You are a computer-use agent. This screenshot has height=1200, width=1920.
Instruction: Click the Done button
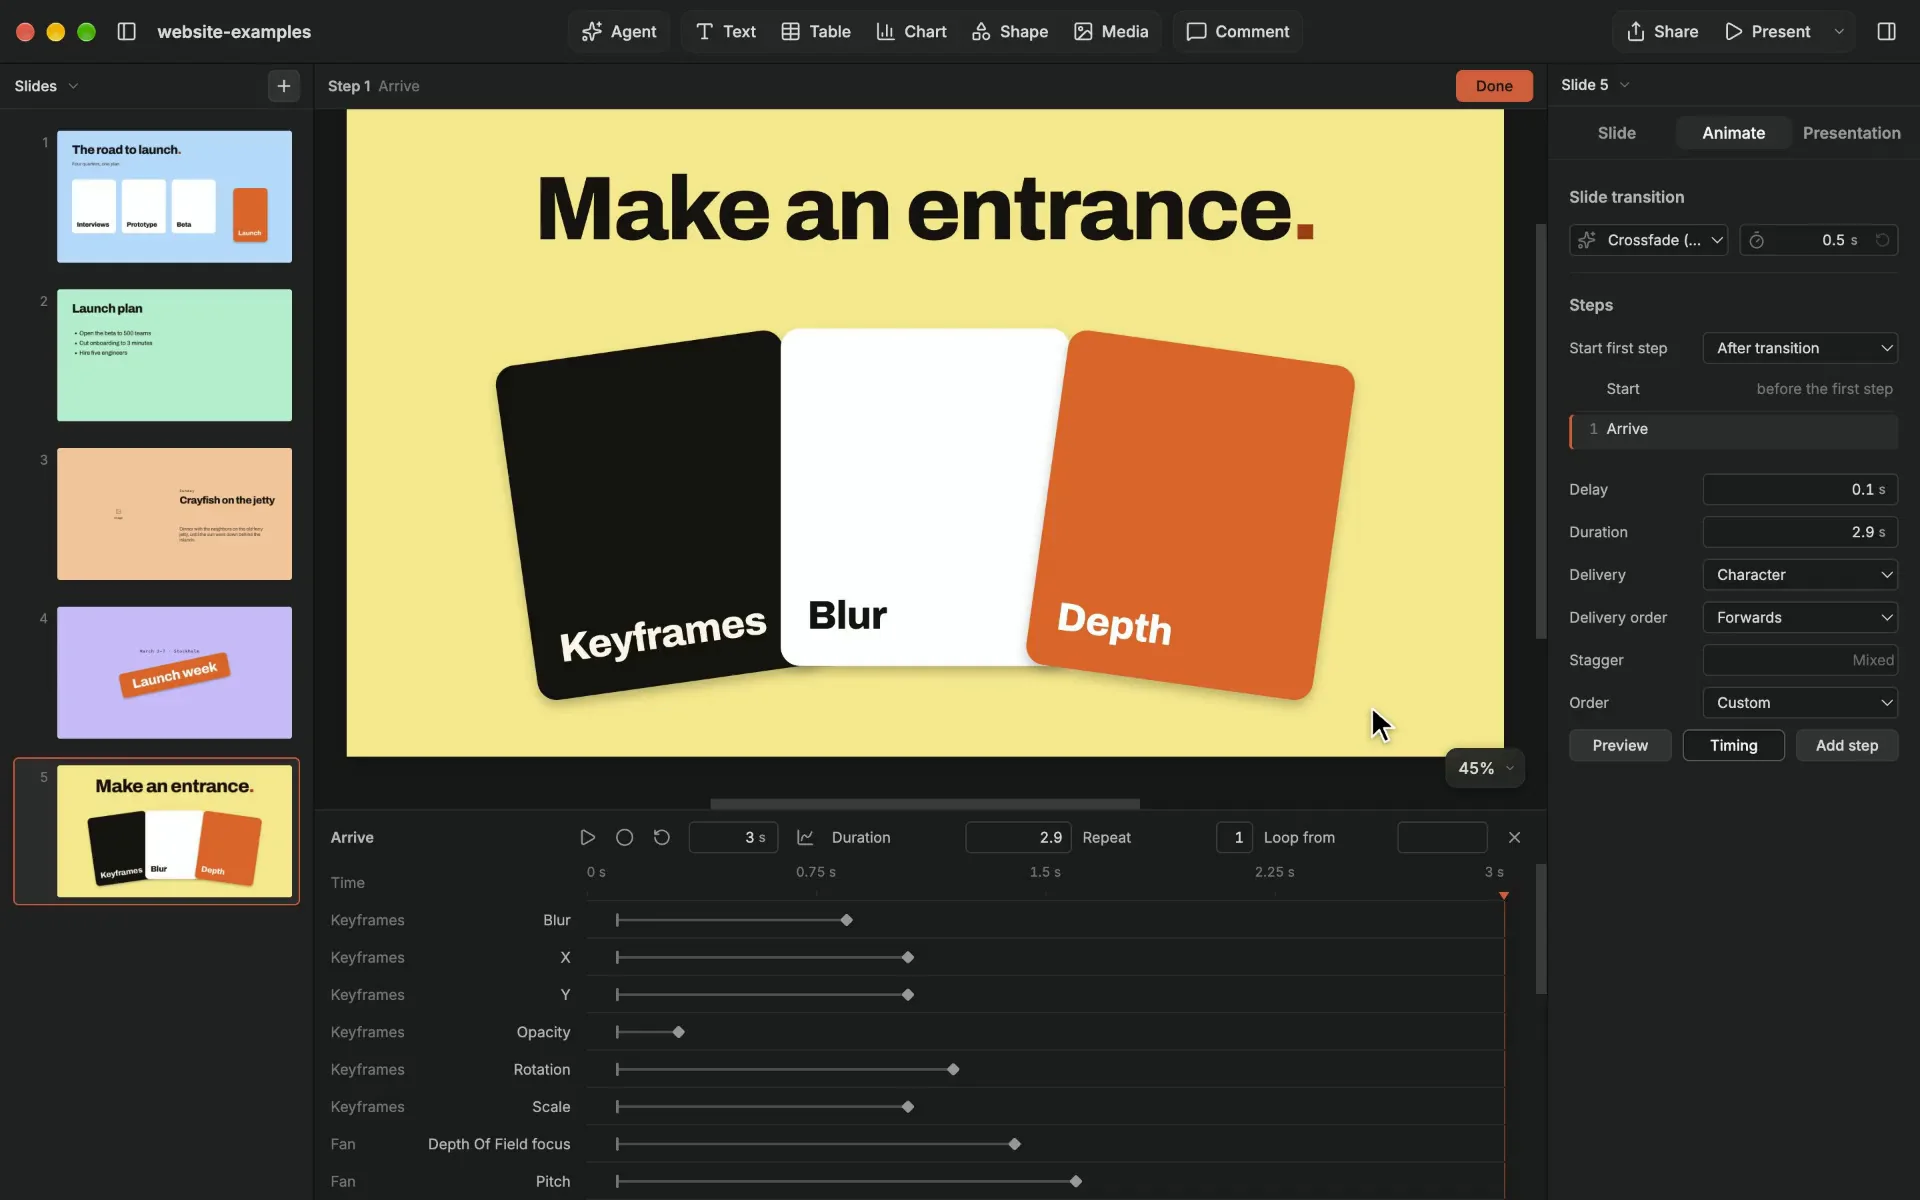coord(1494,86)
